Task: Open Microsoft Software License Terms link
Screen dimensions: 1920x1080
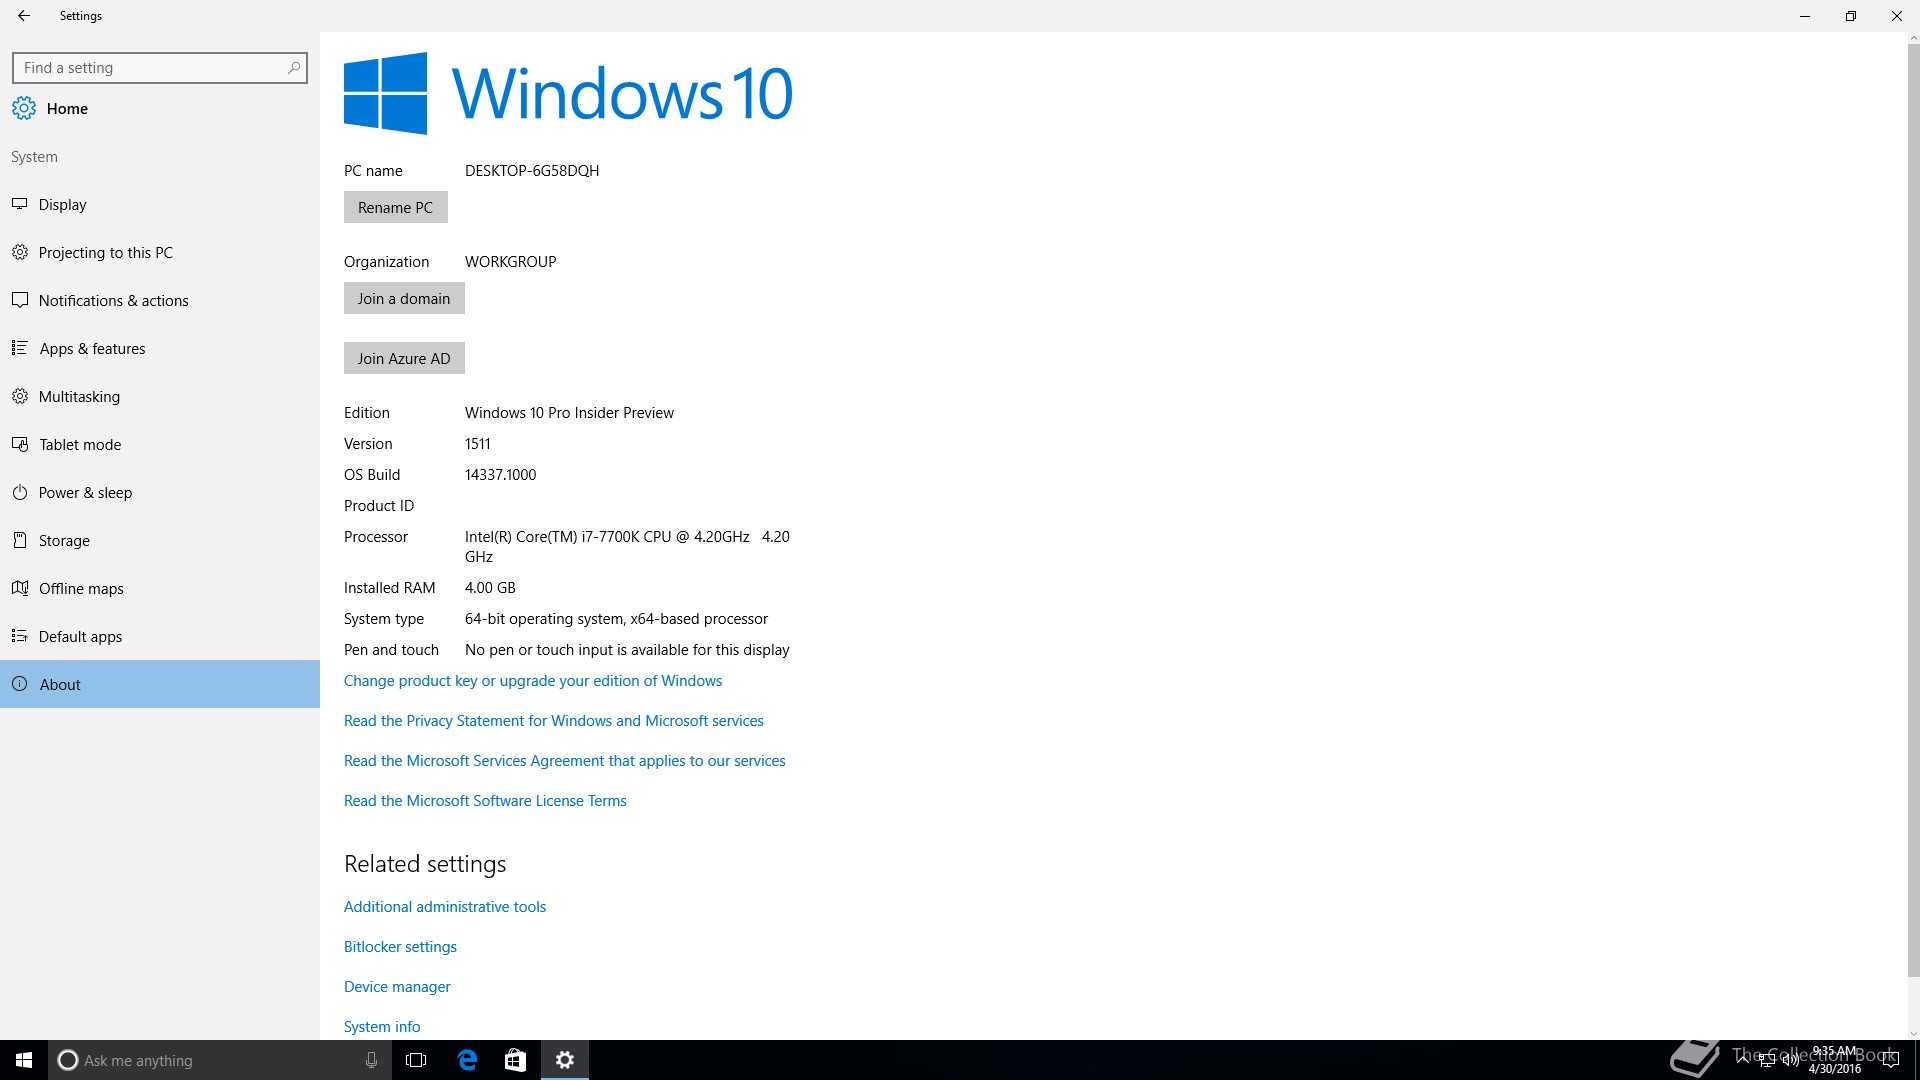Action: click(485, 801)
